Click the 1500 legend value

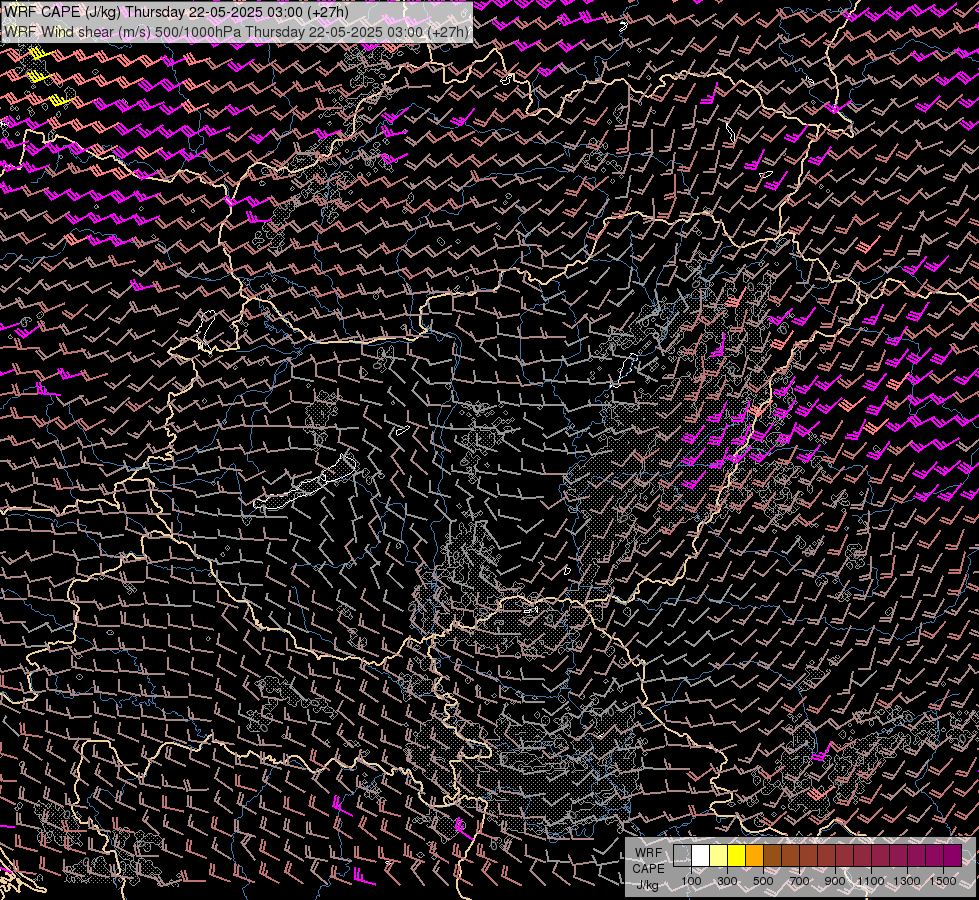click(x=943, y=881)
